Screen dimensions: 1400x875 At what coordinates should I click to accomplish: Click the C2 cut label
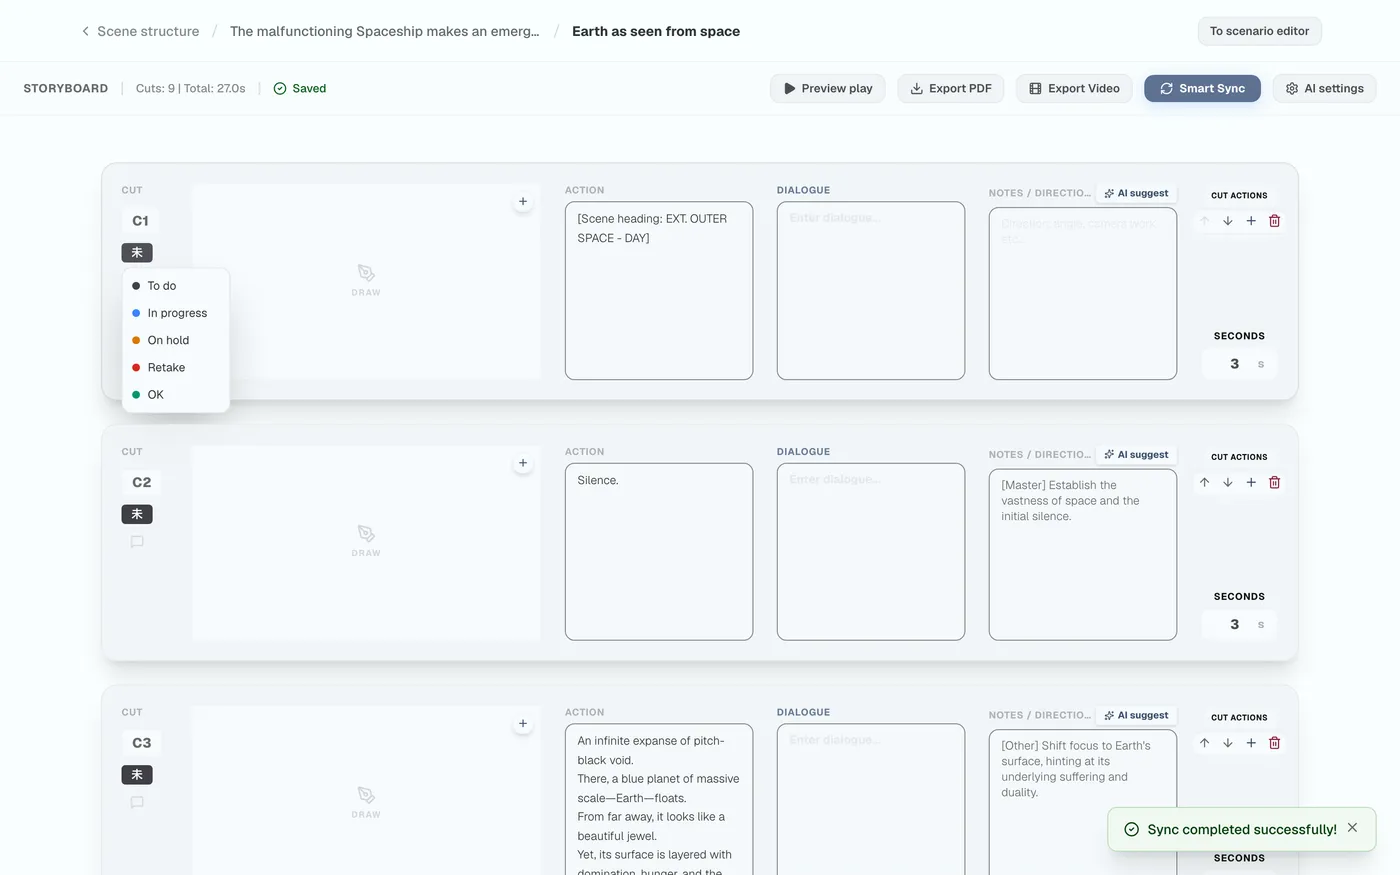point(141,482)
